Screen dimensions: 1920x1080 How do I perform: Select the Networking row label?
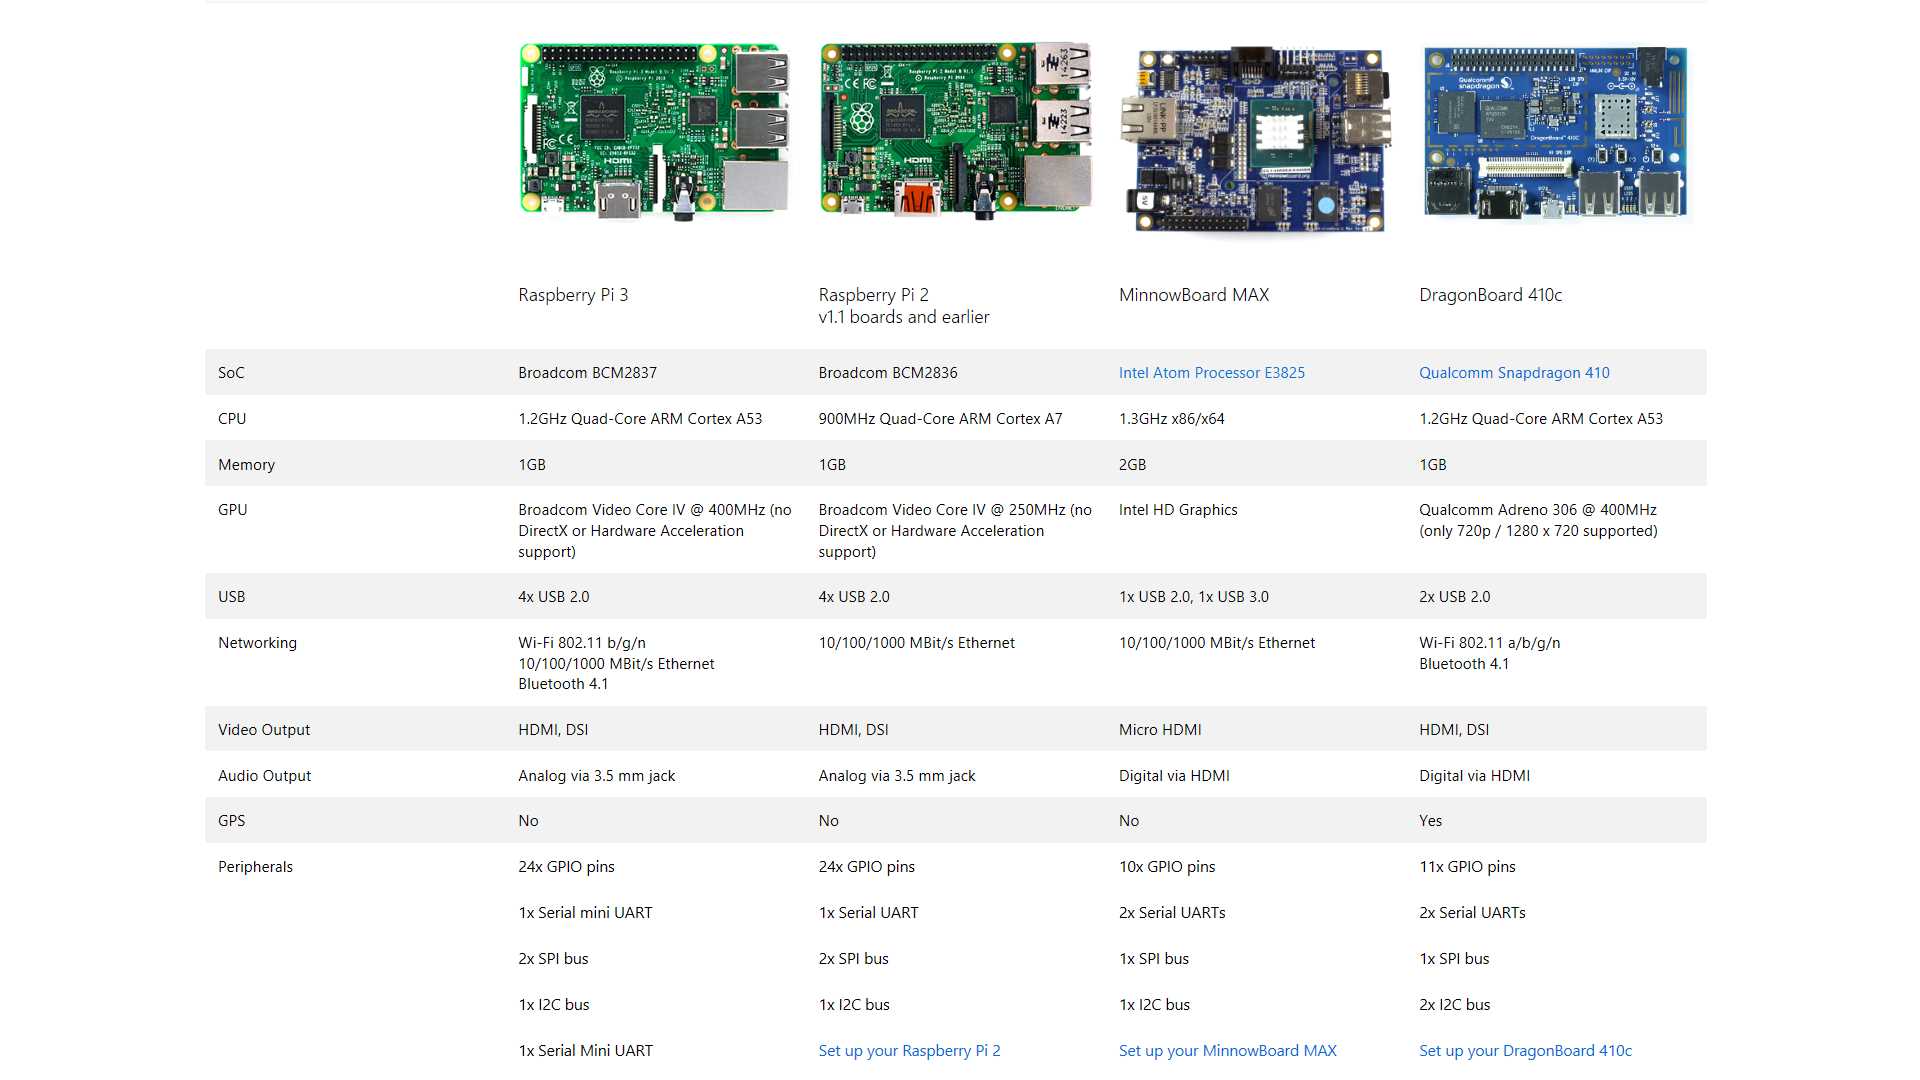(x=257, y=643)
